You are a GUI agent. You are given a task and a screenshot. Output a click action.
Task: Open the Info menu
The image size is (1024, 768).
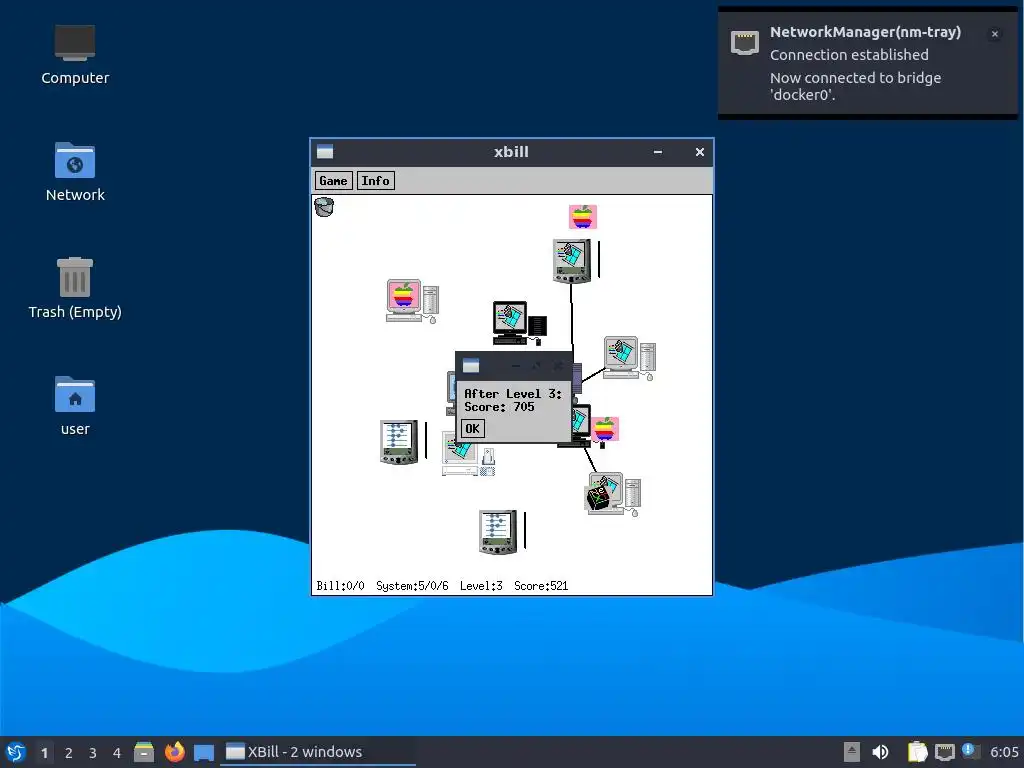(376, 181)
